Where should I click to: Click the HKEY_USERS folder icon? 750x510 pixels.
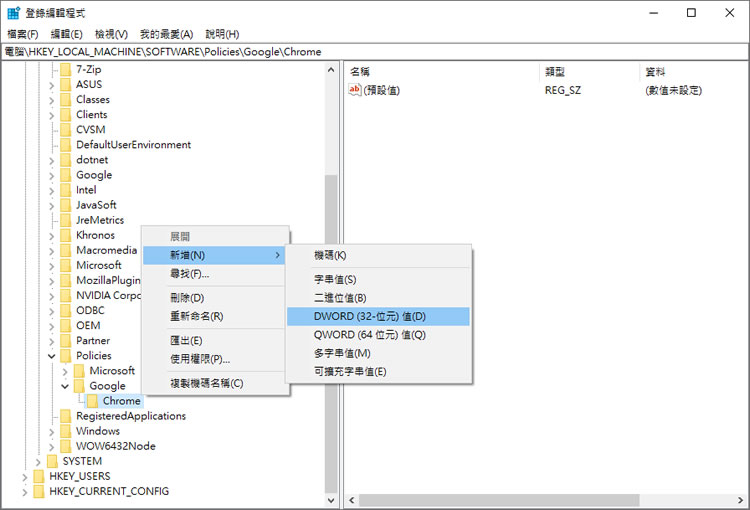(x=39, y=477)
